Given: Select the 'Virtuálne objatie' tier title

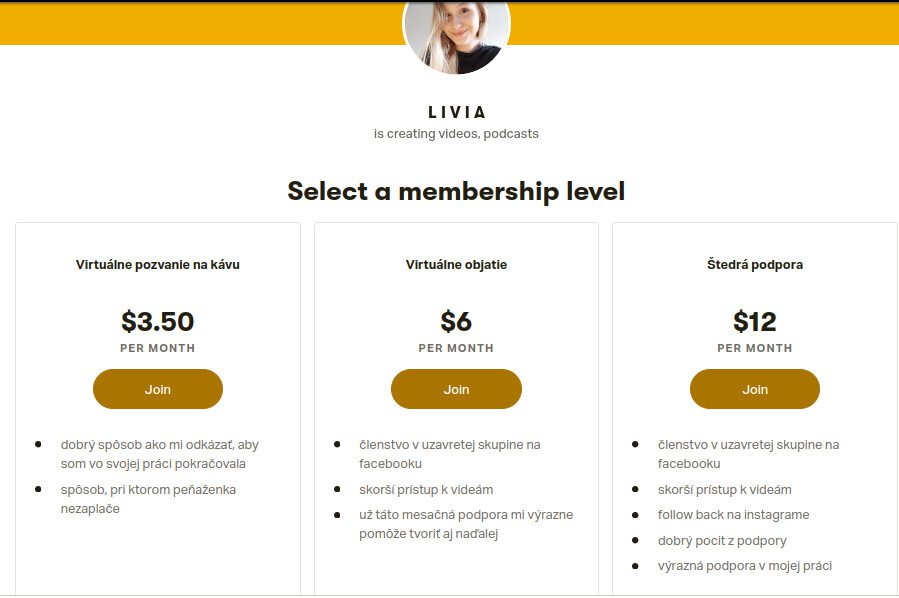Looking at the screenshot, I should point(456,265).
